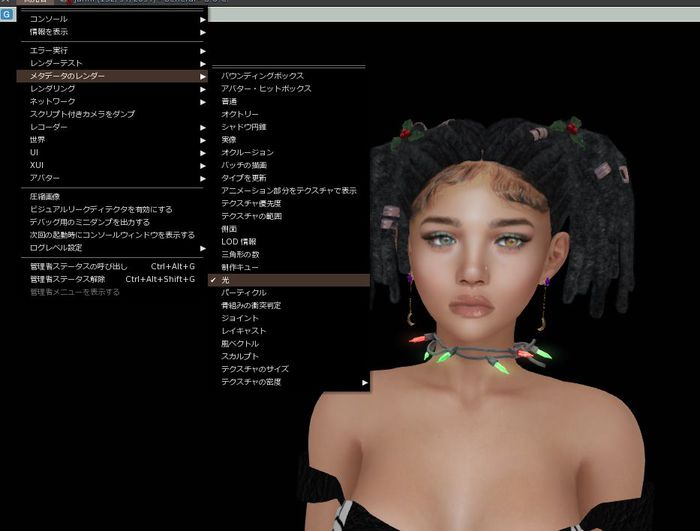Click 管理者ステータスの呼び出し menu item
Viewport: 700px width, 531px height.
(x=112, y=267)
